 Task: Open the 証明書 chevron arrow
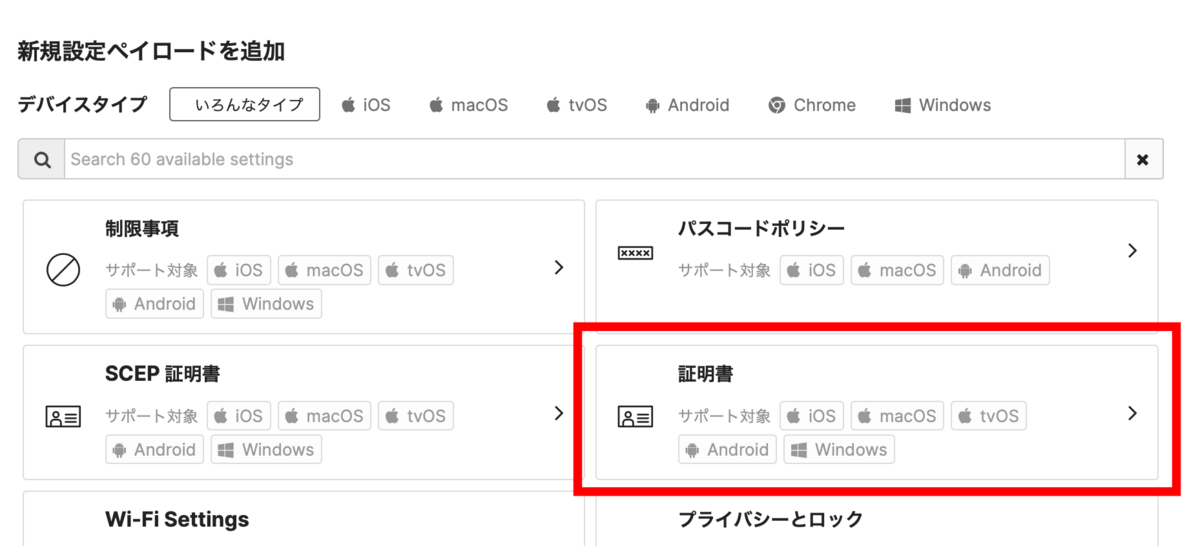pyautogui.click(x=1132, y=413)
